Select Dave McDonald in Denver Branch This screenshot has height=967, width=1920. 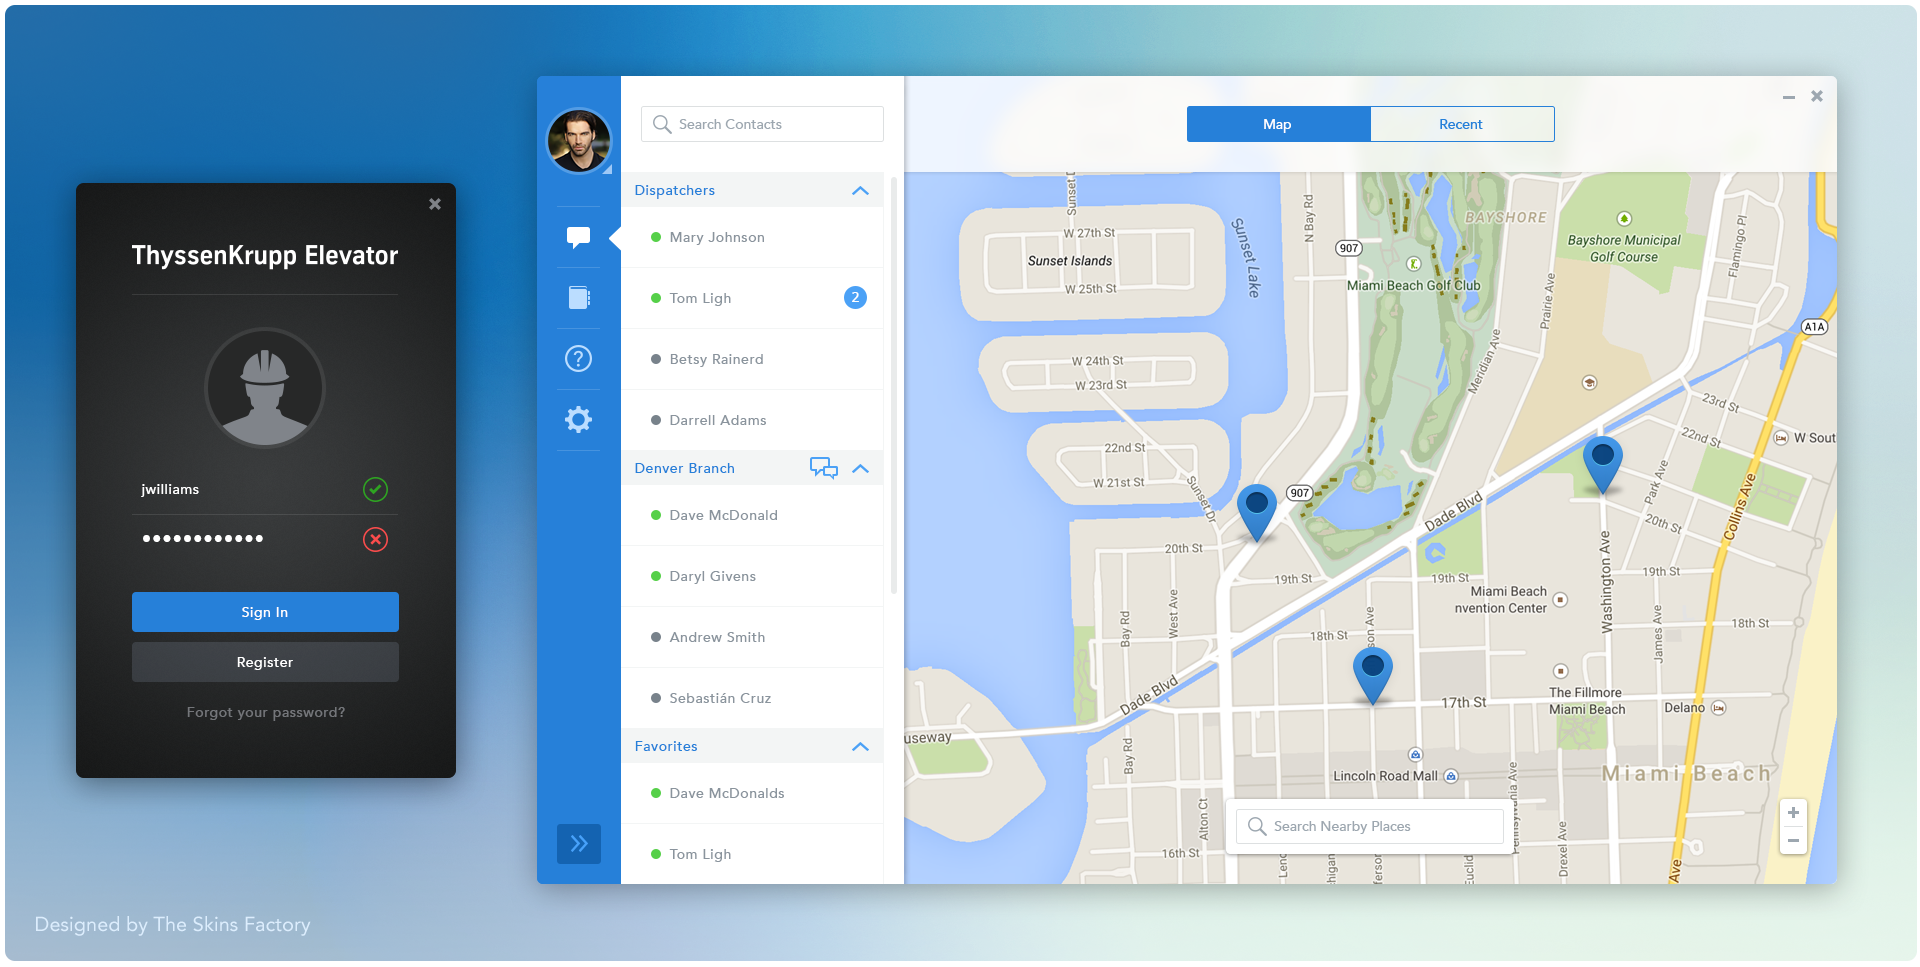(x=752, y=515)
